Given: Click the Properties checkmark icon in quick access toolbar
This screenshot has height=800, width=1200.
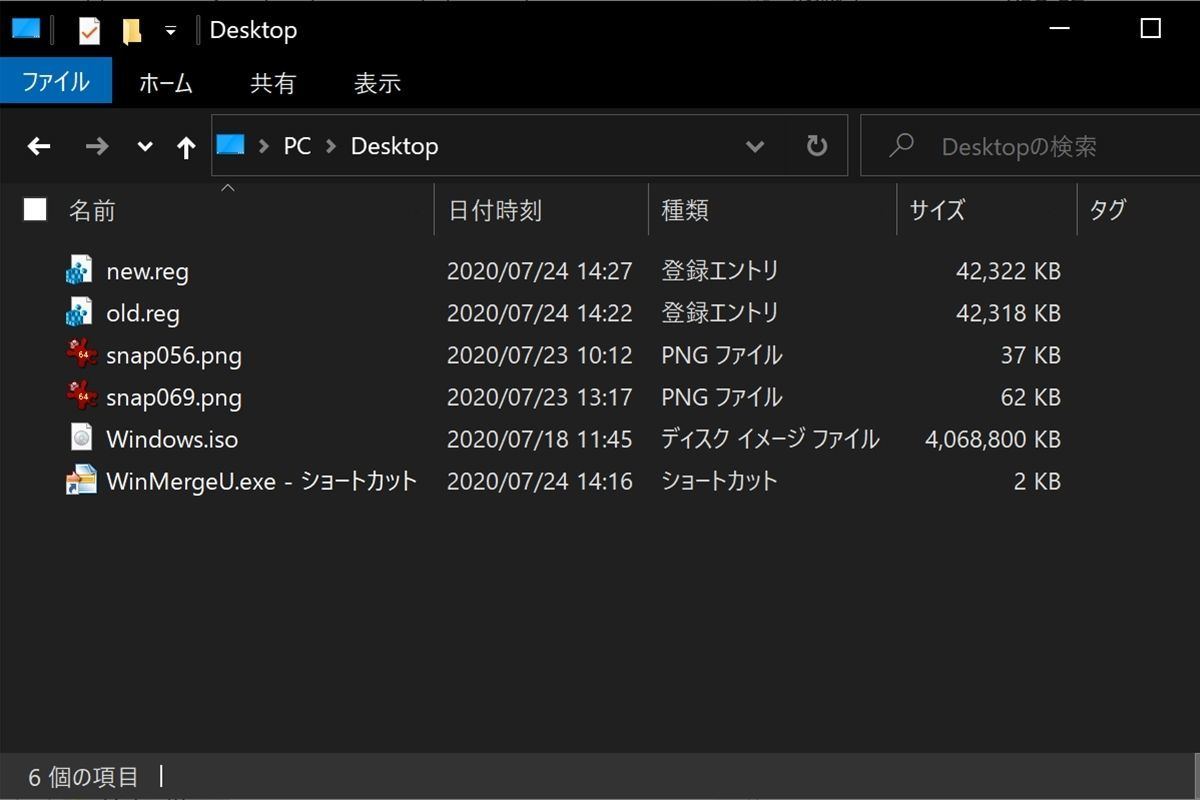Looking at the screenshot, I should click(89, 30).
